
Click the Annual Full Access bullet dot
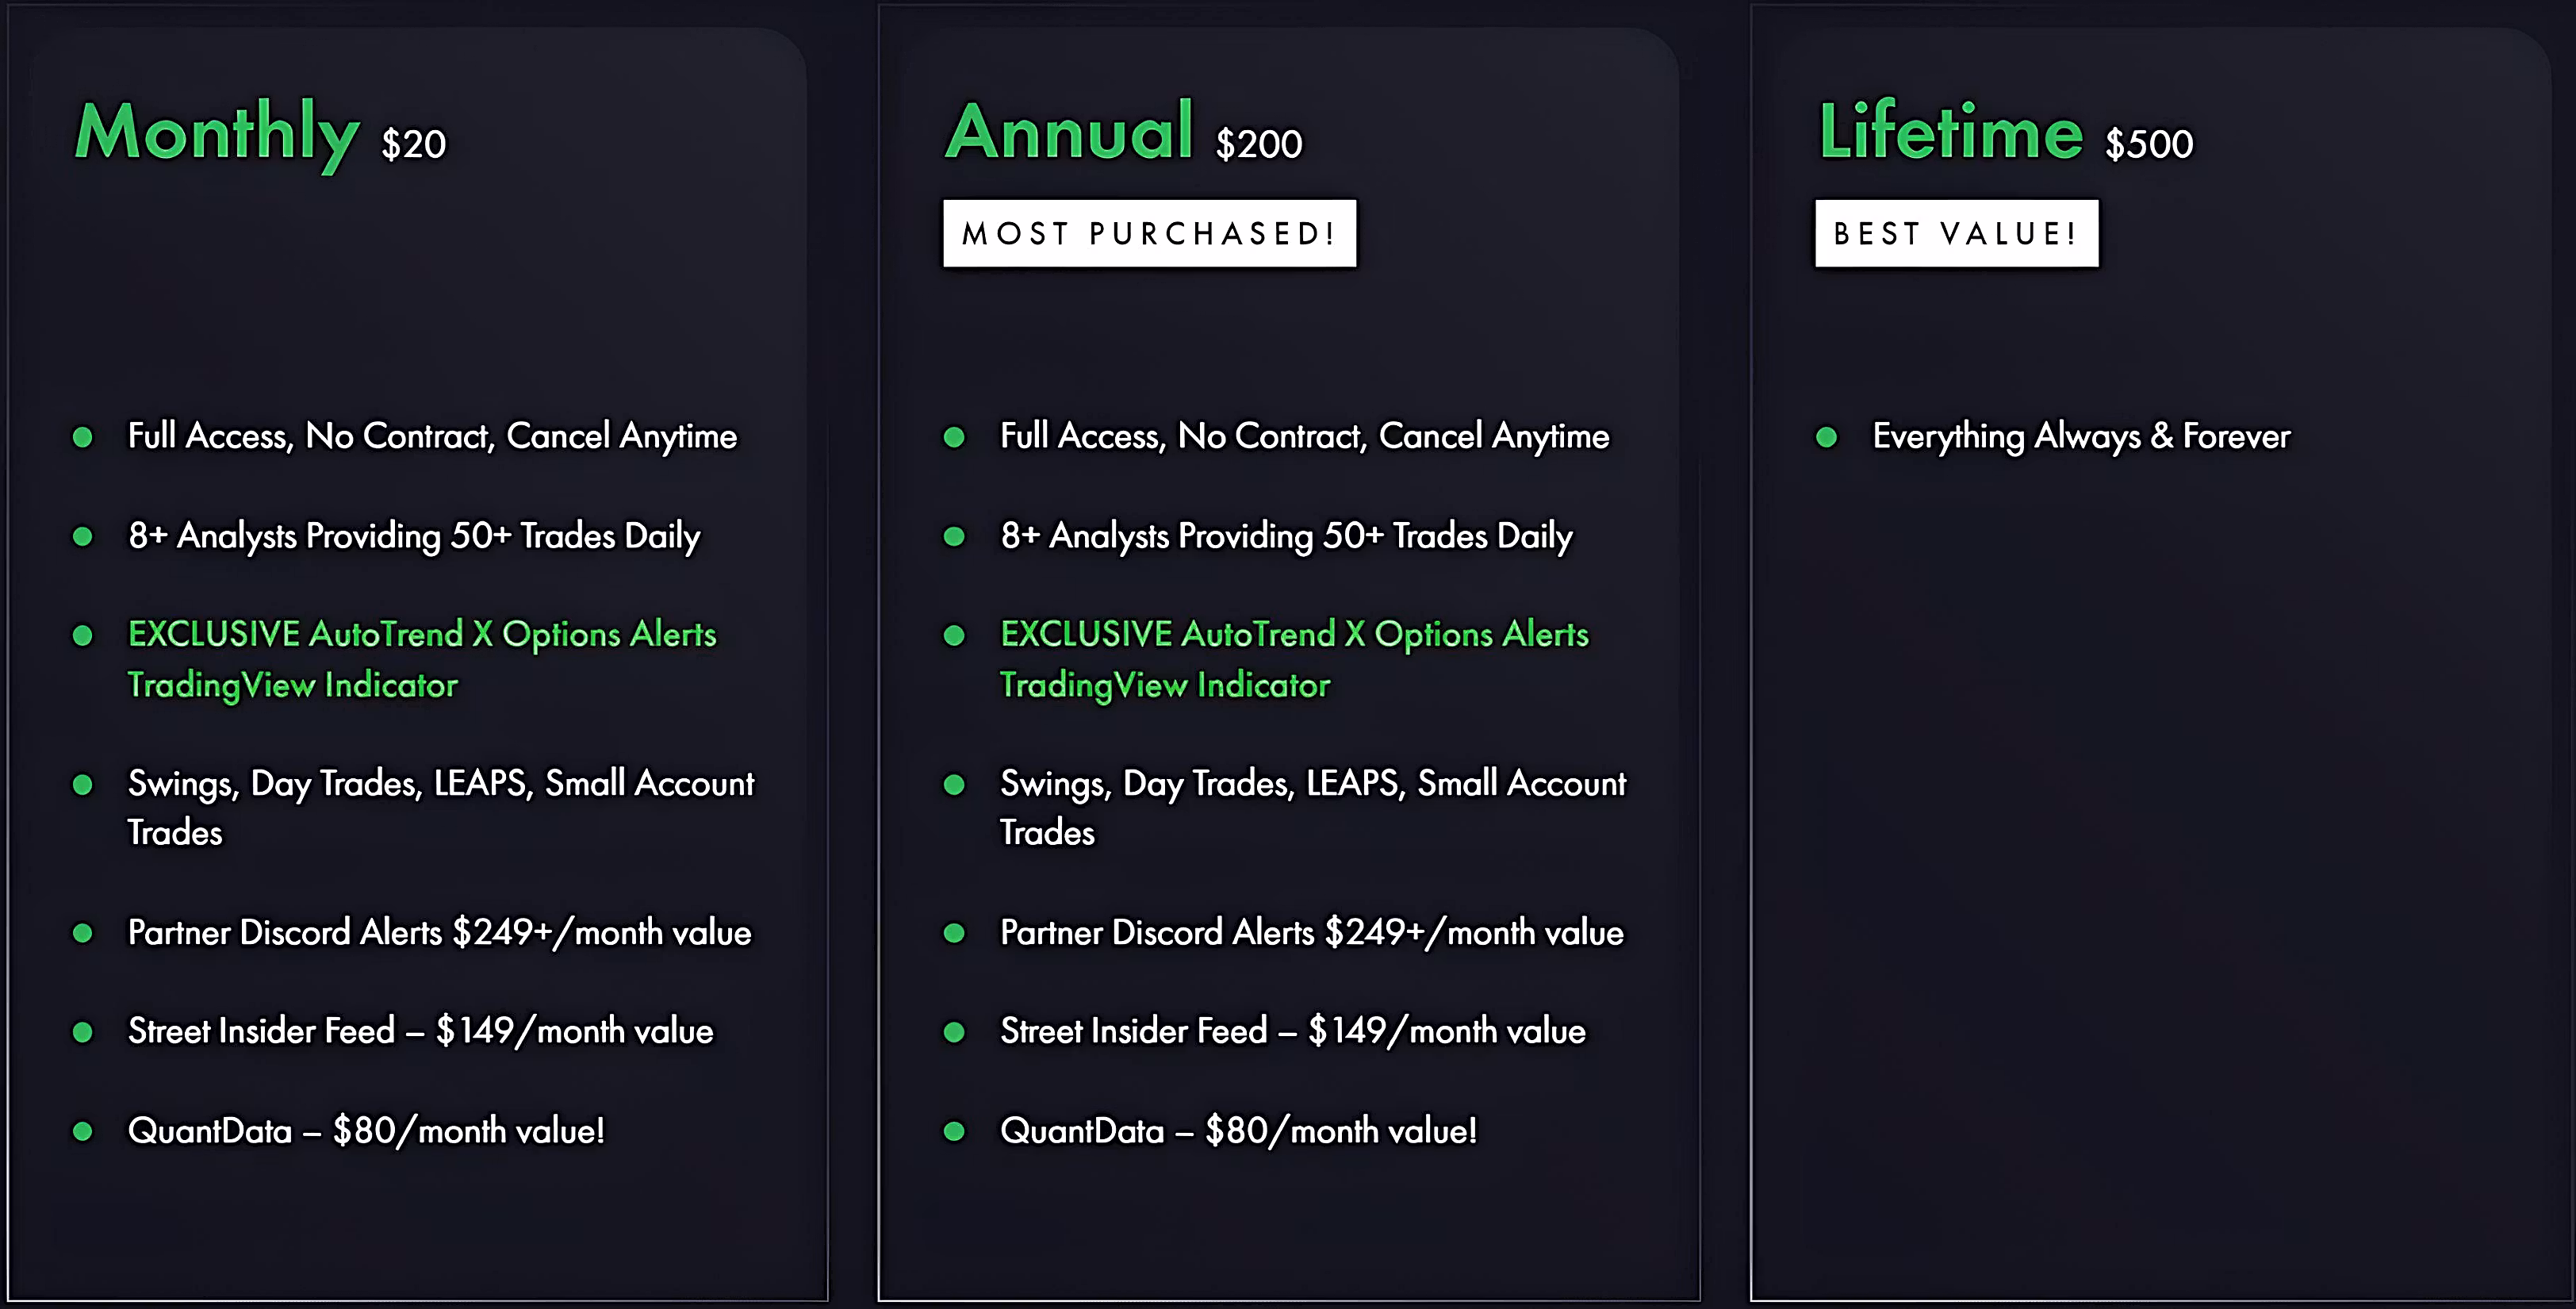point(954,437)
